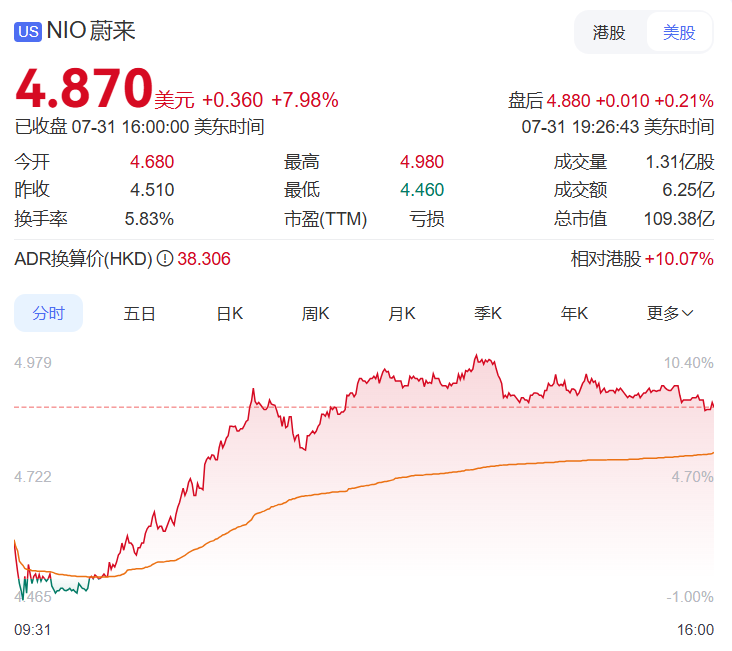Click 成交量 value 1.31亿股

[680, 162]
